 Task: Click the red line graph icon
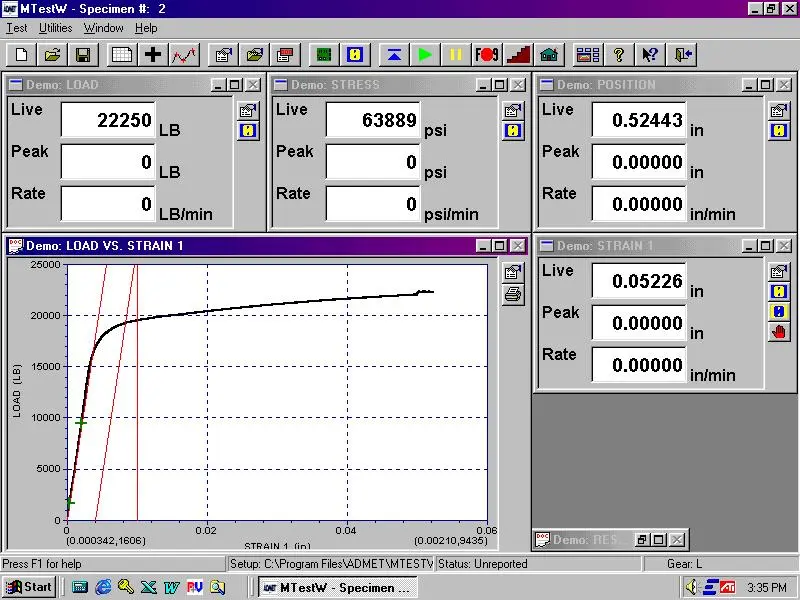pos(184,54)
